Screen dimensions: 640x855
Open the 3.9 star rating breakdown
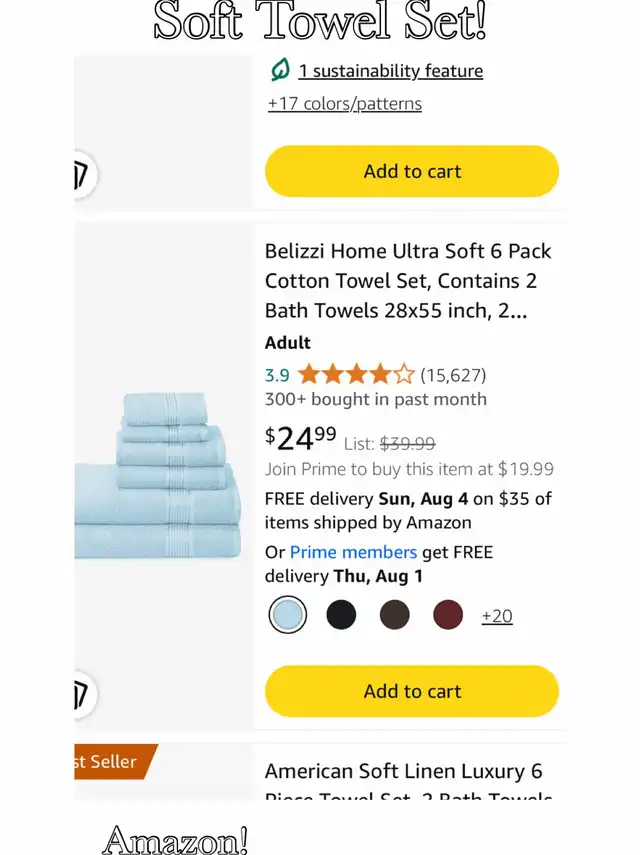339,375
